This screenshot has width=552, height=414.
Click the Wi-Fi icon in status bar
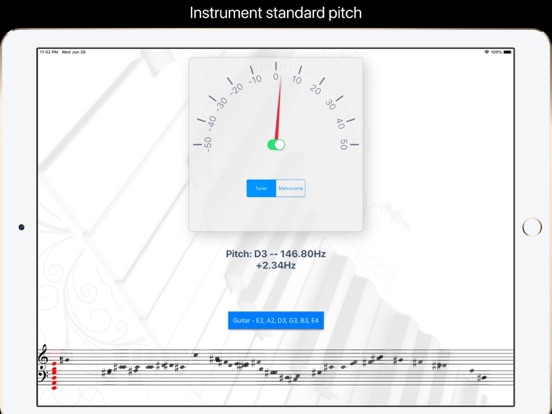[x=487, y=52]
